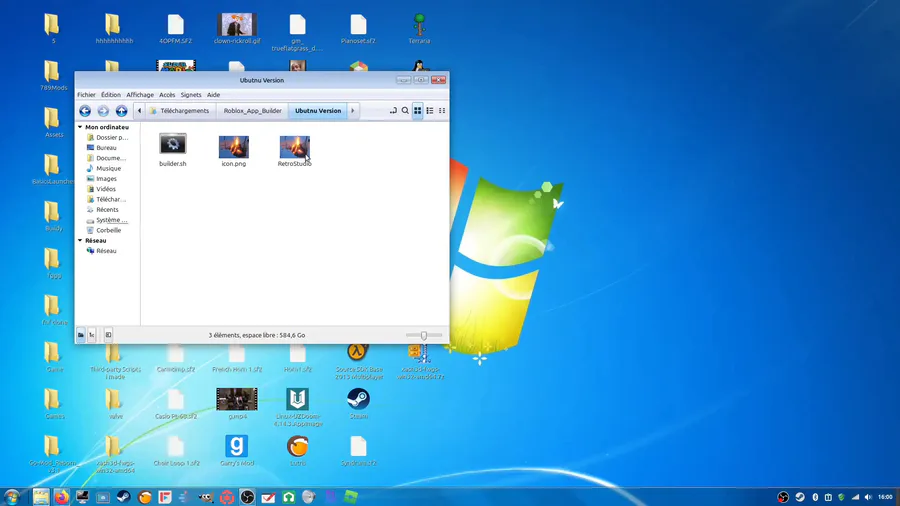Select Pianoset.sf2 on the desktop
The image size is (900, 506).
point(358,29)
